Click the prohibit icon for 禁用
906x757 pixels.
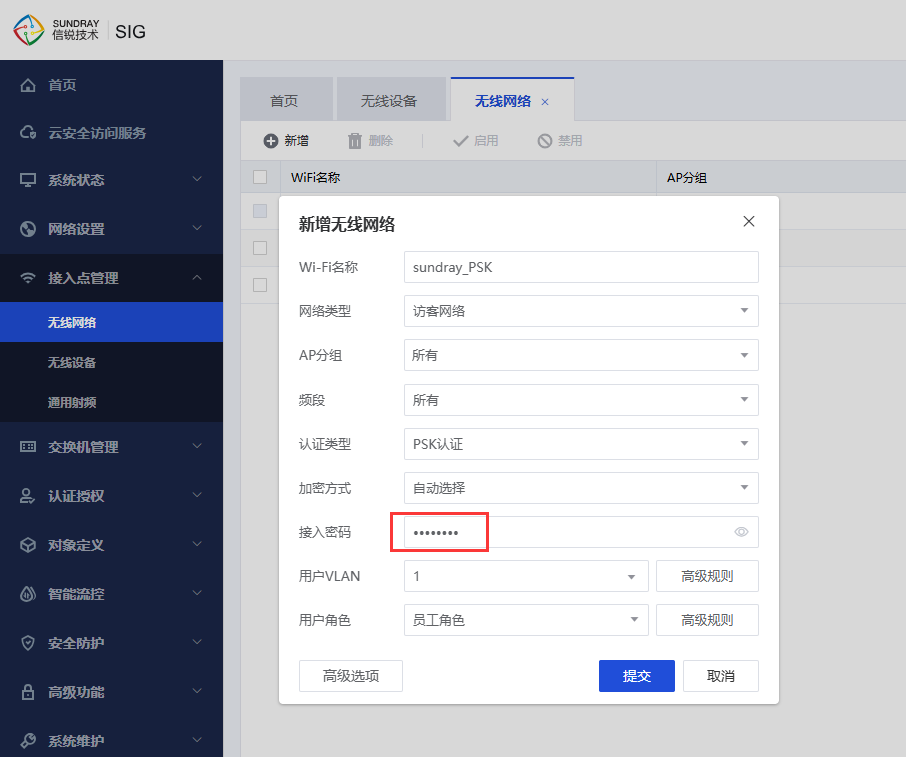(x=545, y=141)
